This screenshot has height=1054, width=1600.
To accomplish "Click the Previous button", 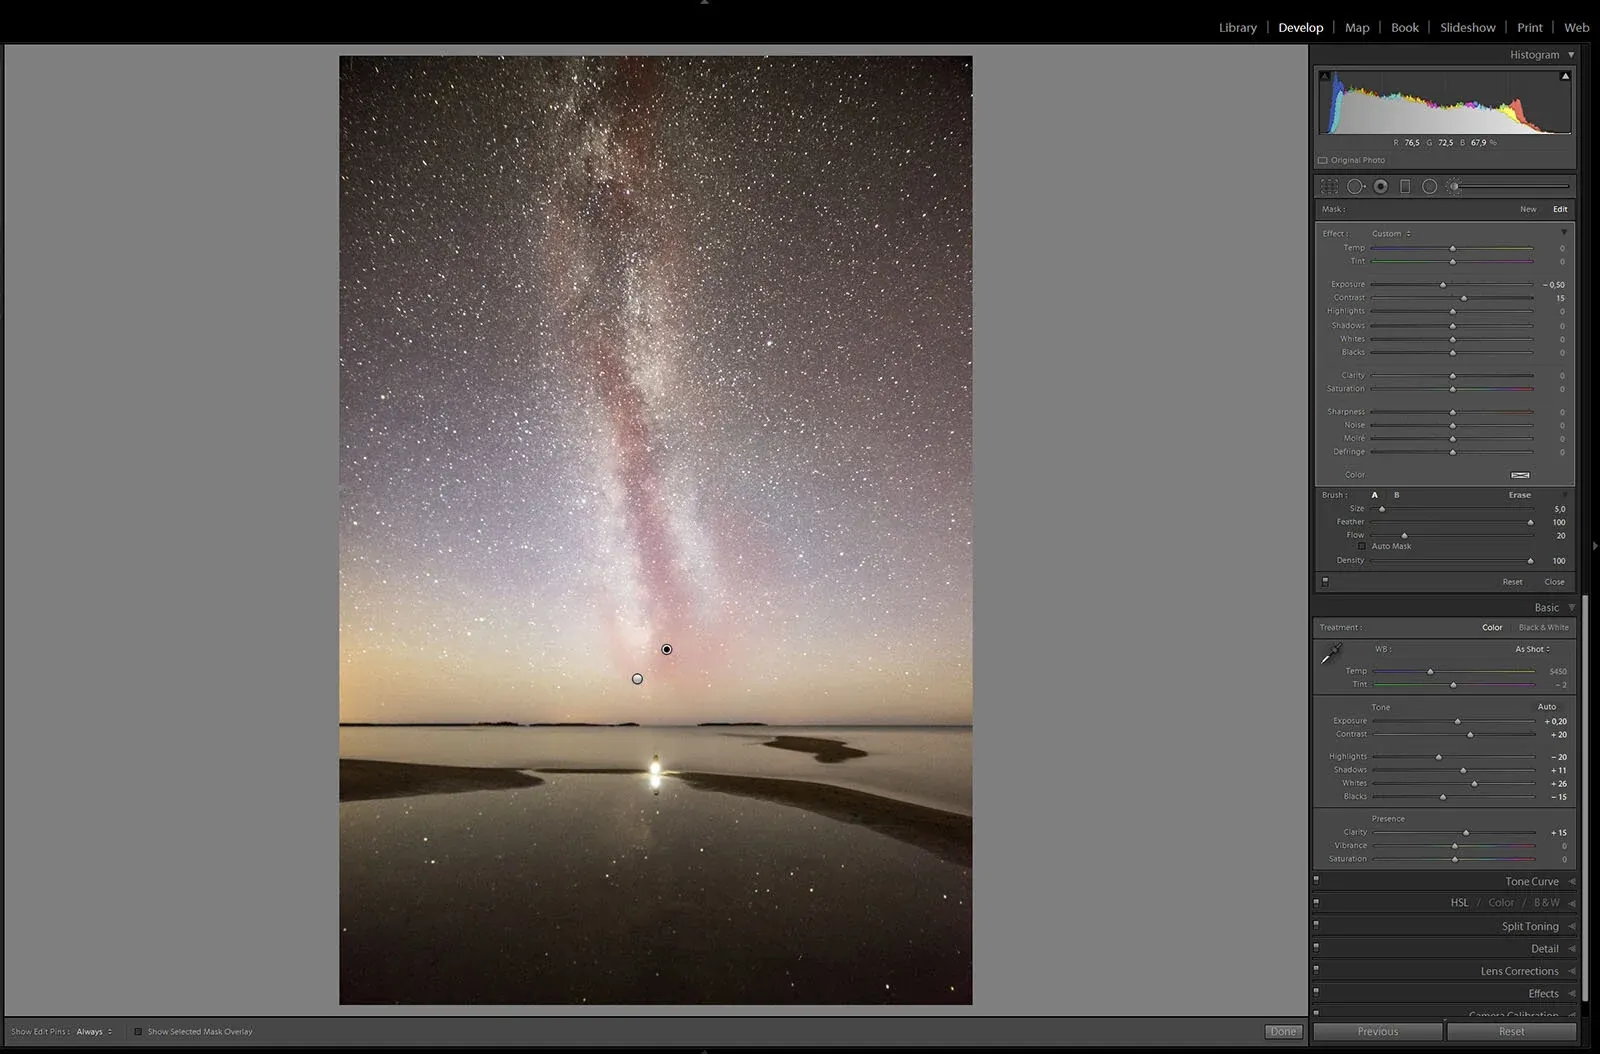I will click(1377, 1031).
